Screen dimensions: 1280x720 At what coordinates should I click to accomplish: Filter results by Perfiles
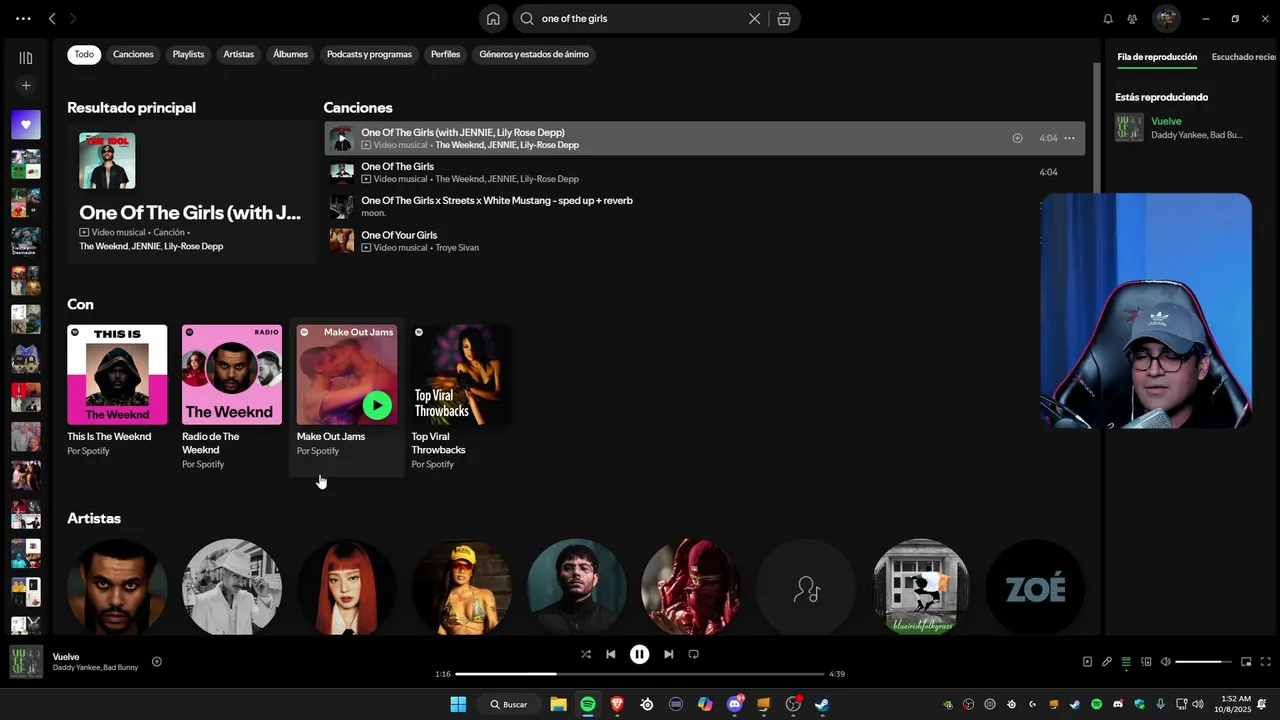coord(445,55)
